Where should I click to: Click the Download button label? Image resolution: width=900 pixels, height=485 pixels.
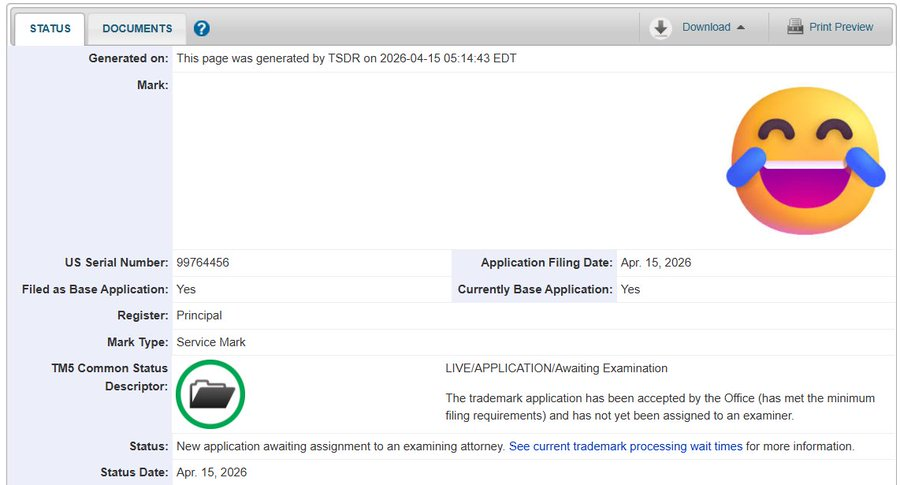706,27
